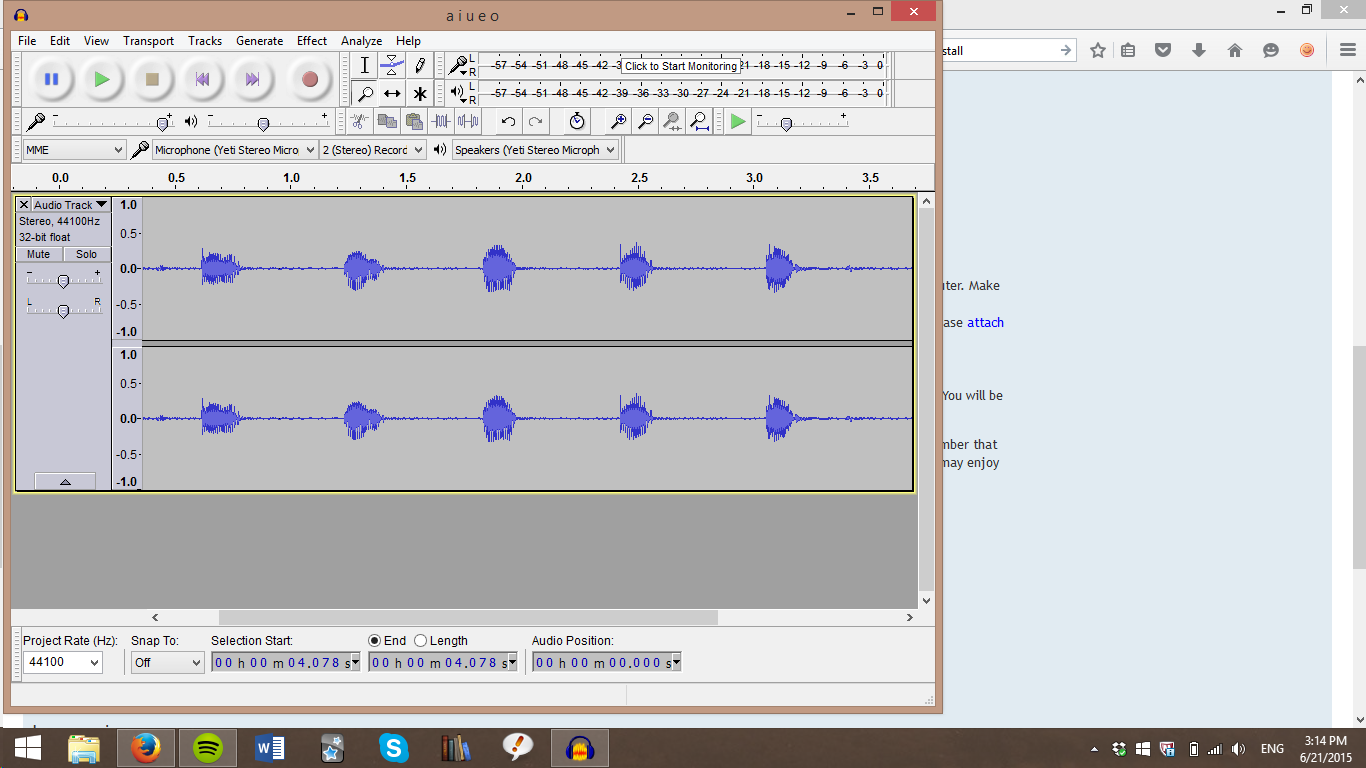The width and height of the screenshot is (1366, 768).
Task: Click the Skip to End button
Action: (x=253, y=79)
